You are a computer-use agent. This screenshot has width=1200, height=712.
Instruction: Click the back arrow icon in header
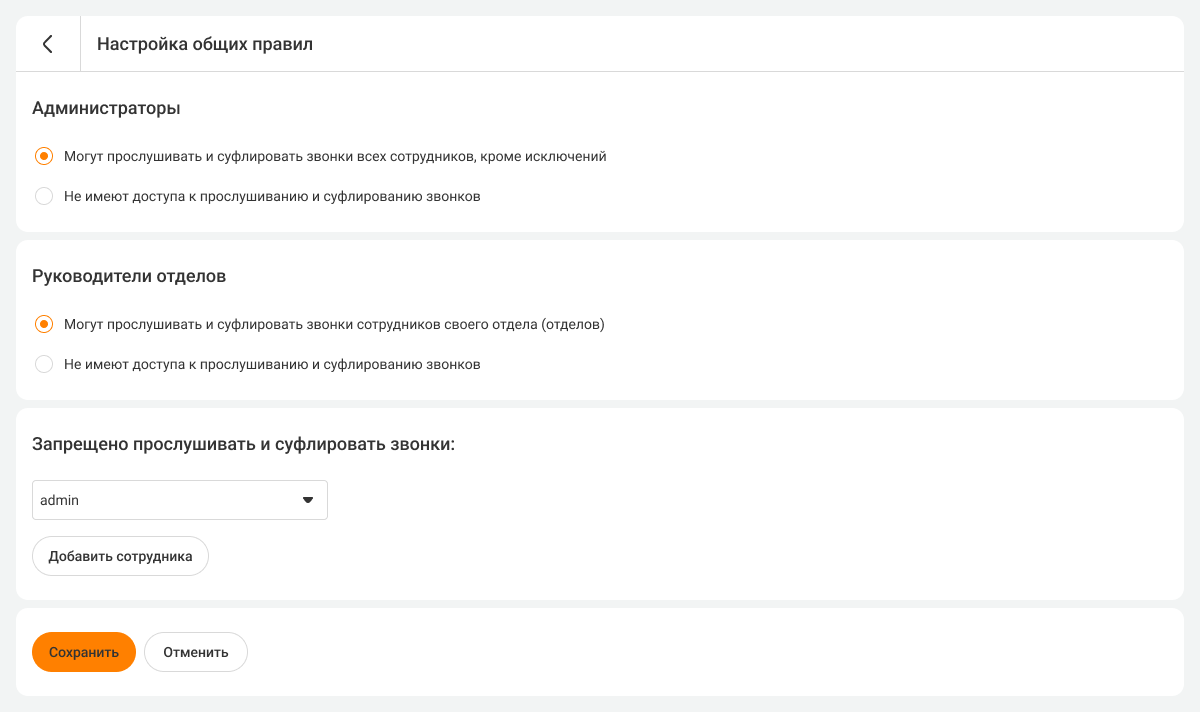click(47, 44)
